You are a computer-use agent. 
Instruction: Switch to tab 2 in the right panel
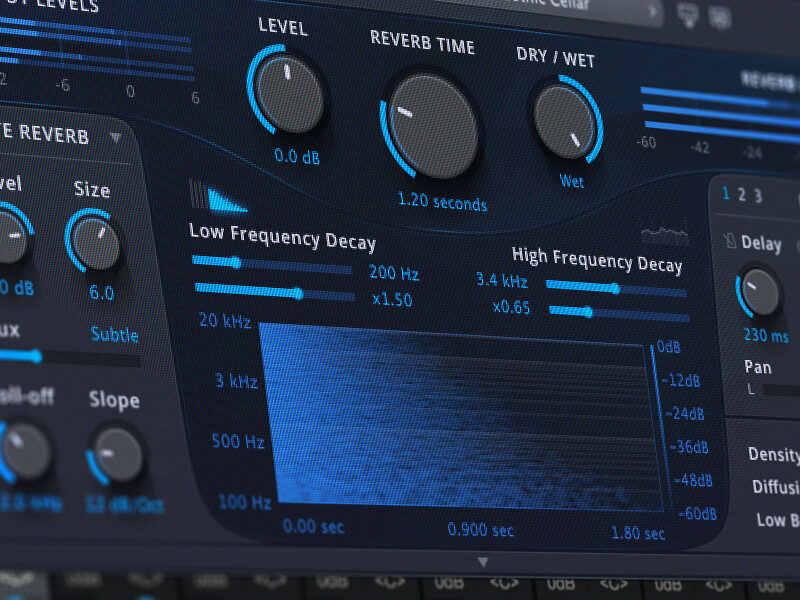[x=742, y=194]
